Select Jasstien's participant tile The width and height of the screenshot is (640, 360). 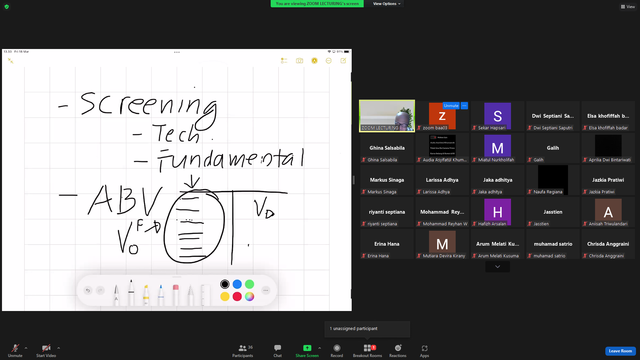553,212
